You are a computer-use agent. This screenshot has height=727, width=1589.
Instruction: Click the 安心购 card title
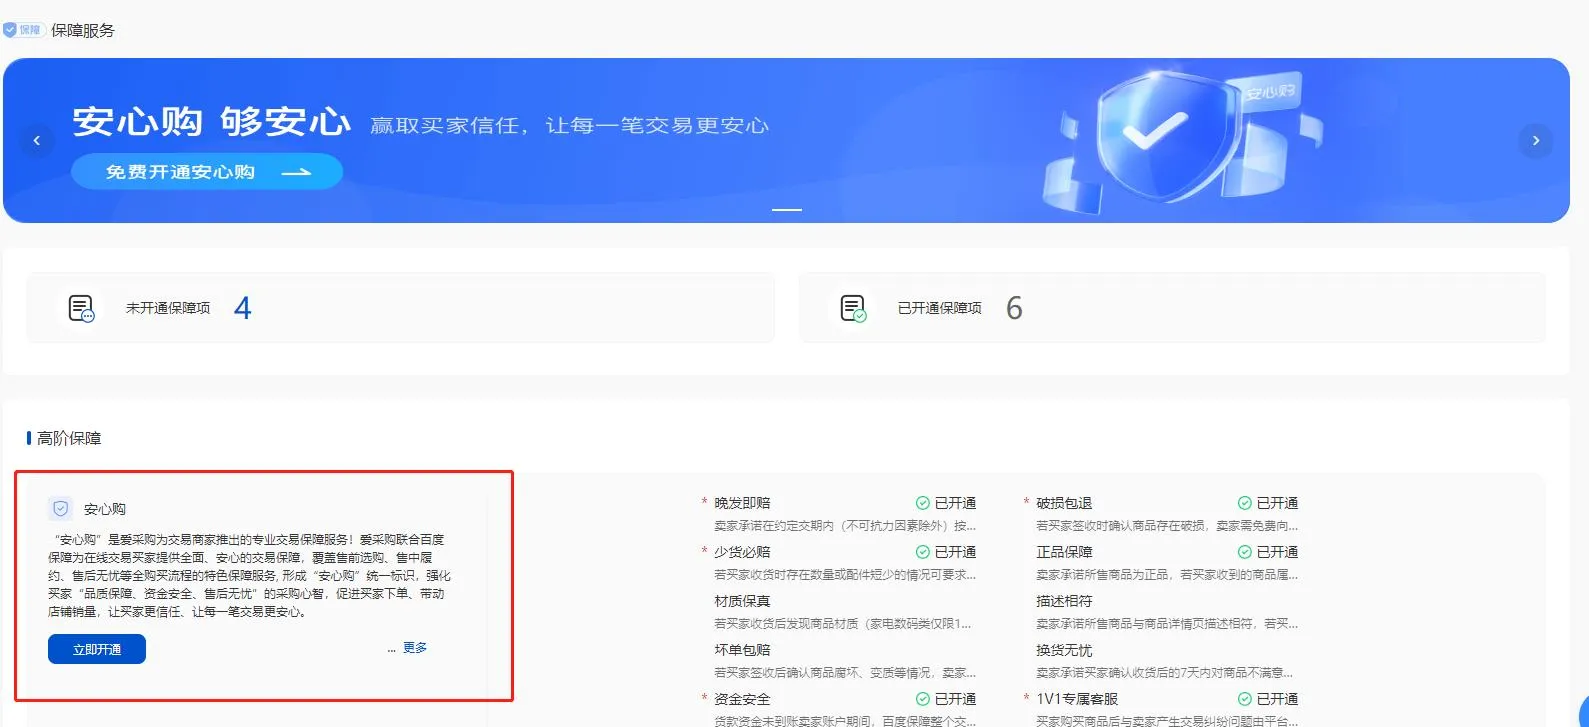coord(105,509)
